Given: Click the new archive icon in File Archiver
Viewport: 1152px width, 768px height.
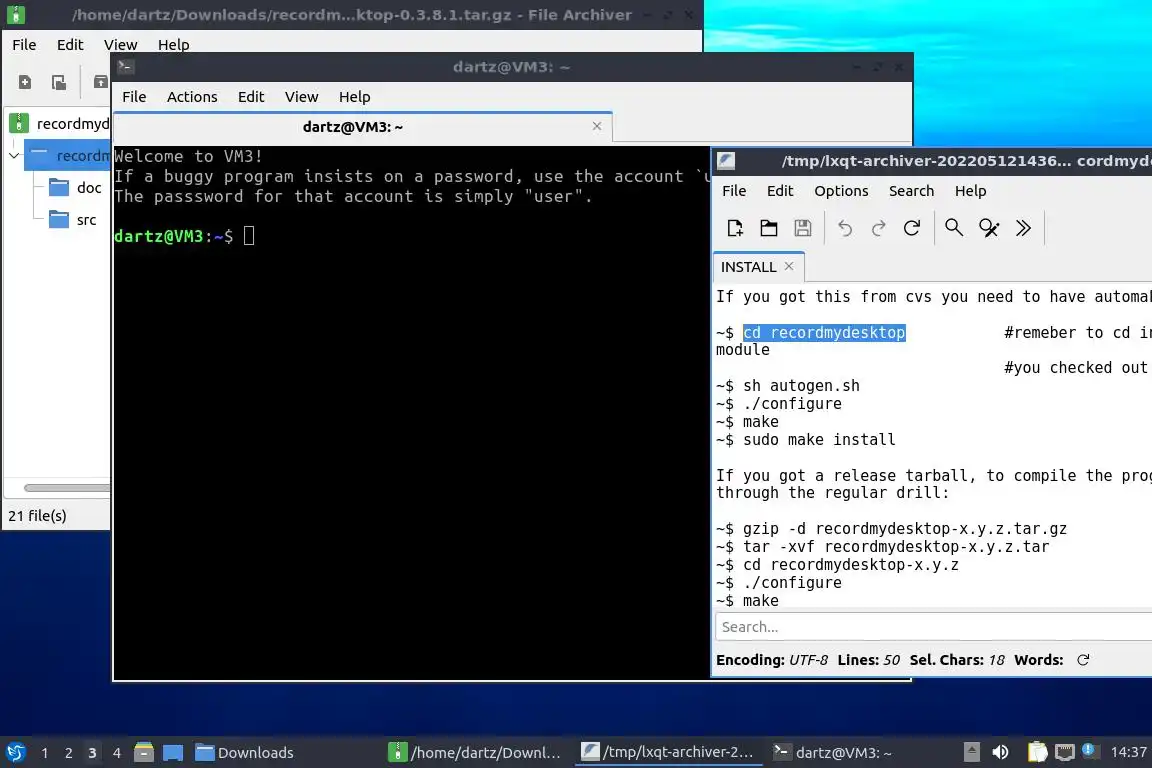Looking at the screenshot, I should click(25, 82).
